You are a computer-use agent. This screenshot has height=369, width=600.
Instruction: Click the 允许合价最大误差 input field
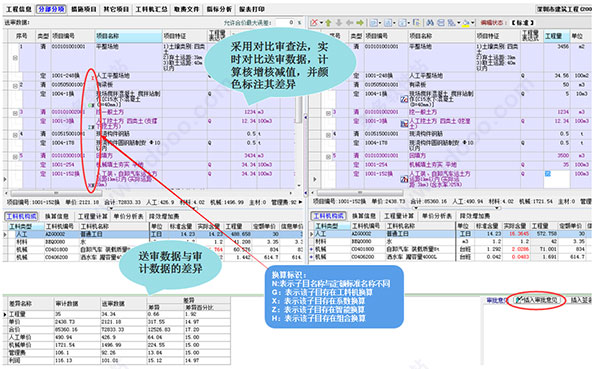(285, 23)
